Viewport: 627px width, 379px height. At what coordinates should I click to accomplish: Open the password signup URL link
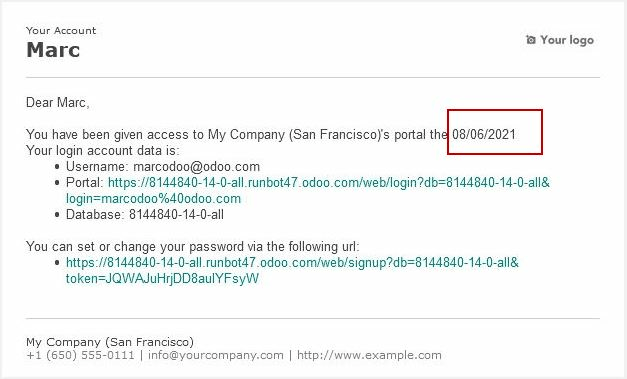pyautogui.click(x=292, y=263)
